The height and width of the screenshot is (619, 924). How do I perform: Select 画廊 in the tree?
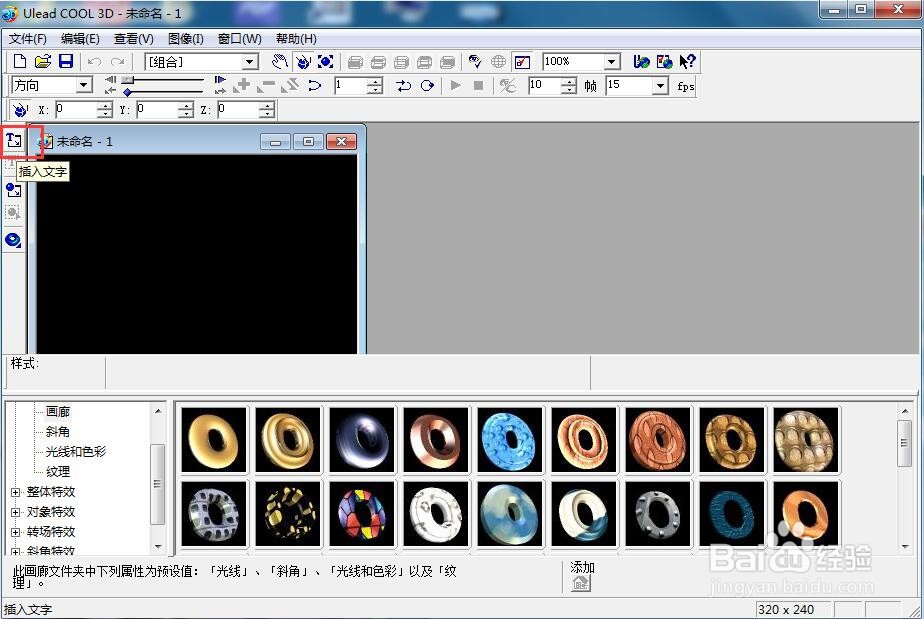(58, 411)
